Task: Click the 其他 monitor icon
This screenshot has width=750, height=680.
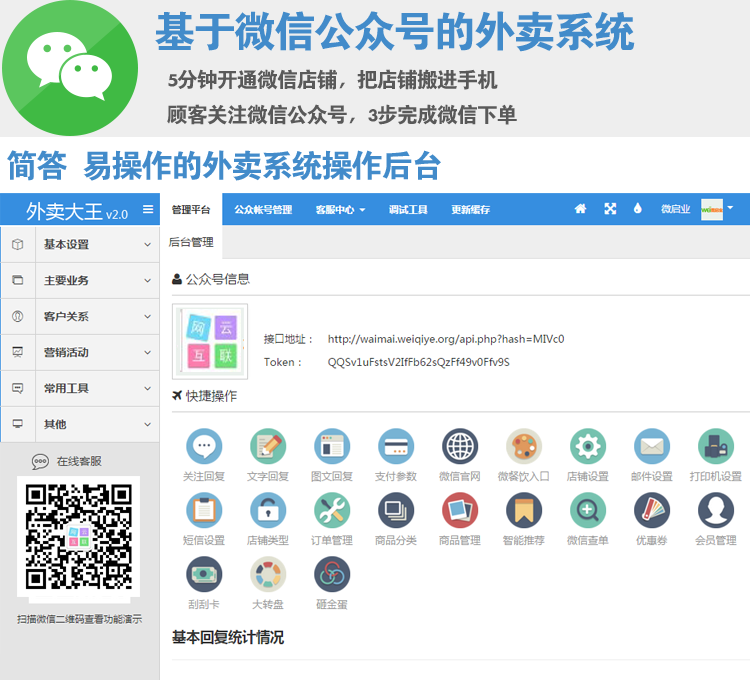Action: [18, 424]
